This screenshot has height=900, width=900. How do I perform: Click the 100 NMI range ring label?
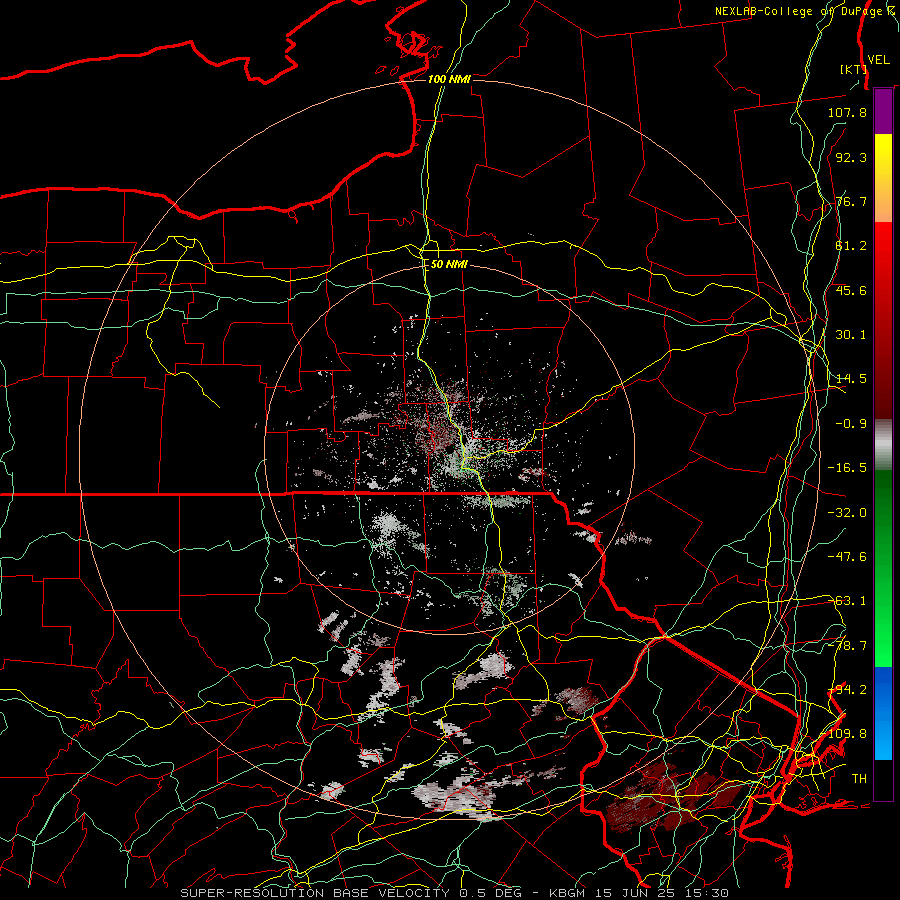click(449, 79)
